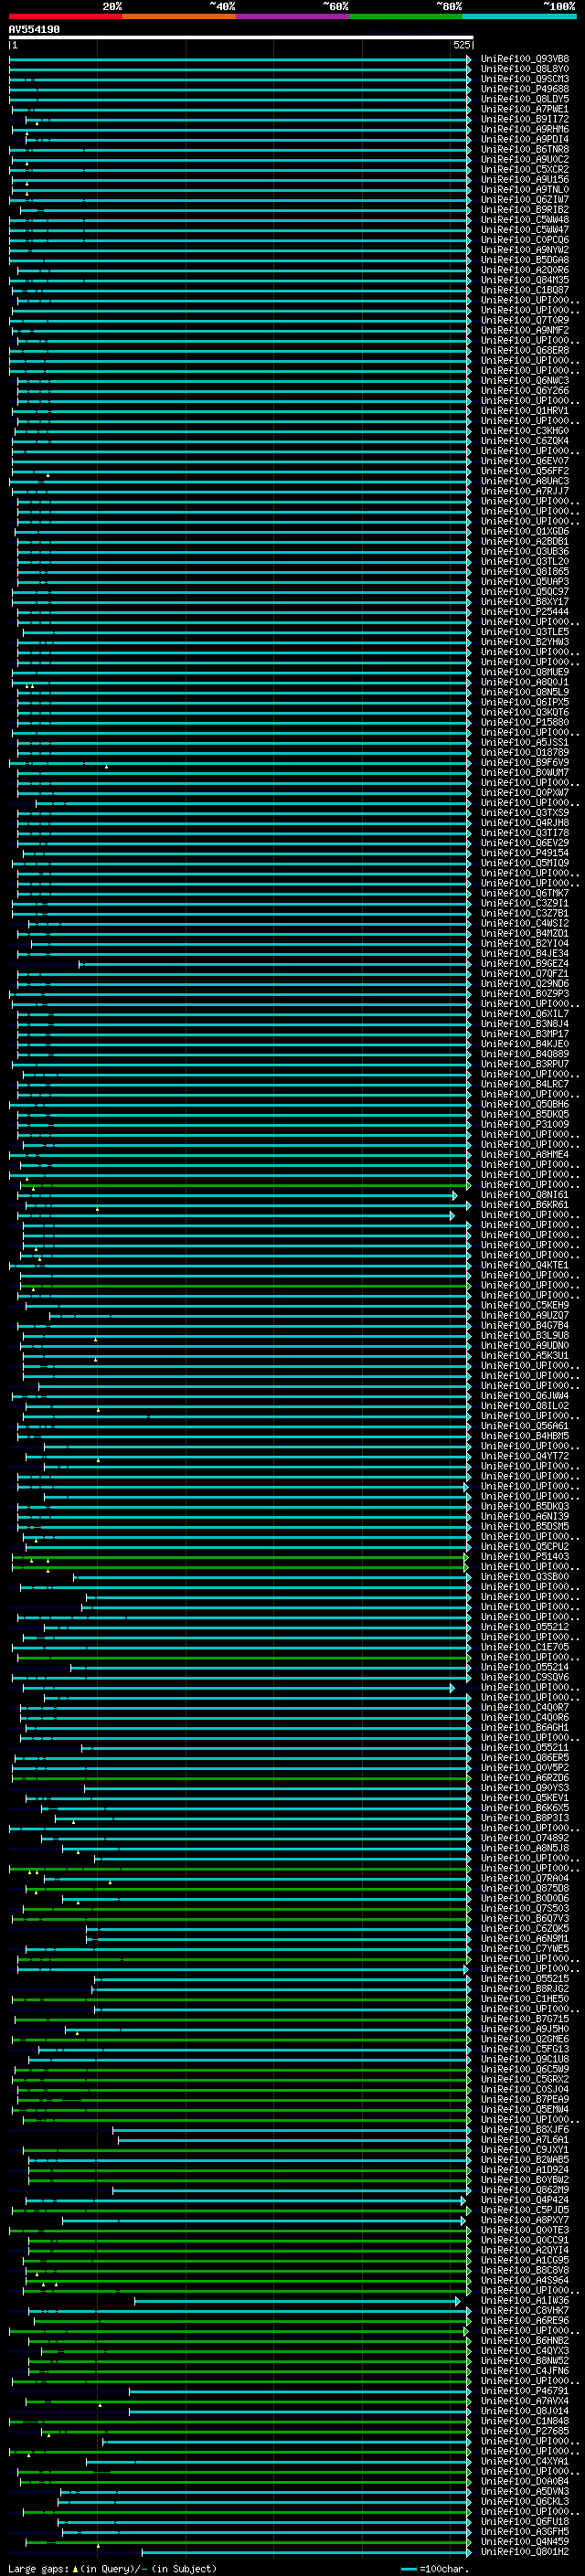
Task: Click the red ~20% identity legend segment
Action: click(65, 16)
